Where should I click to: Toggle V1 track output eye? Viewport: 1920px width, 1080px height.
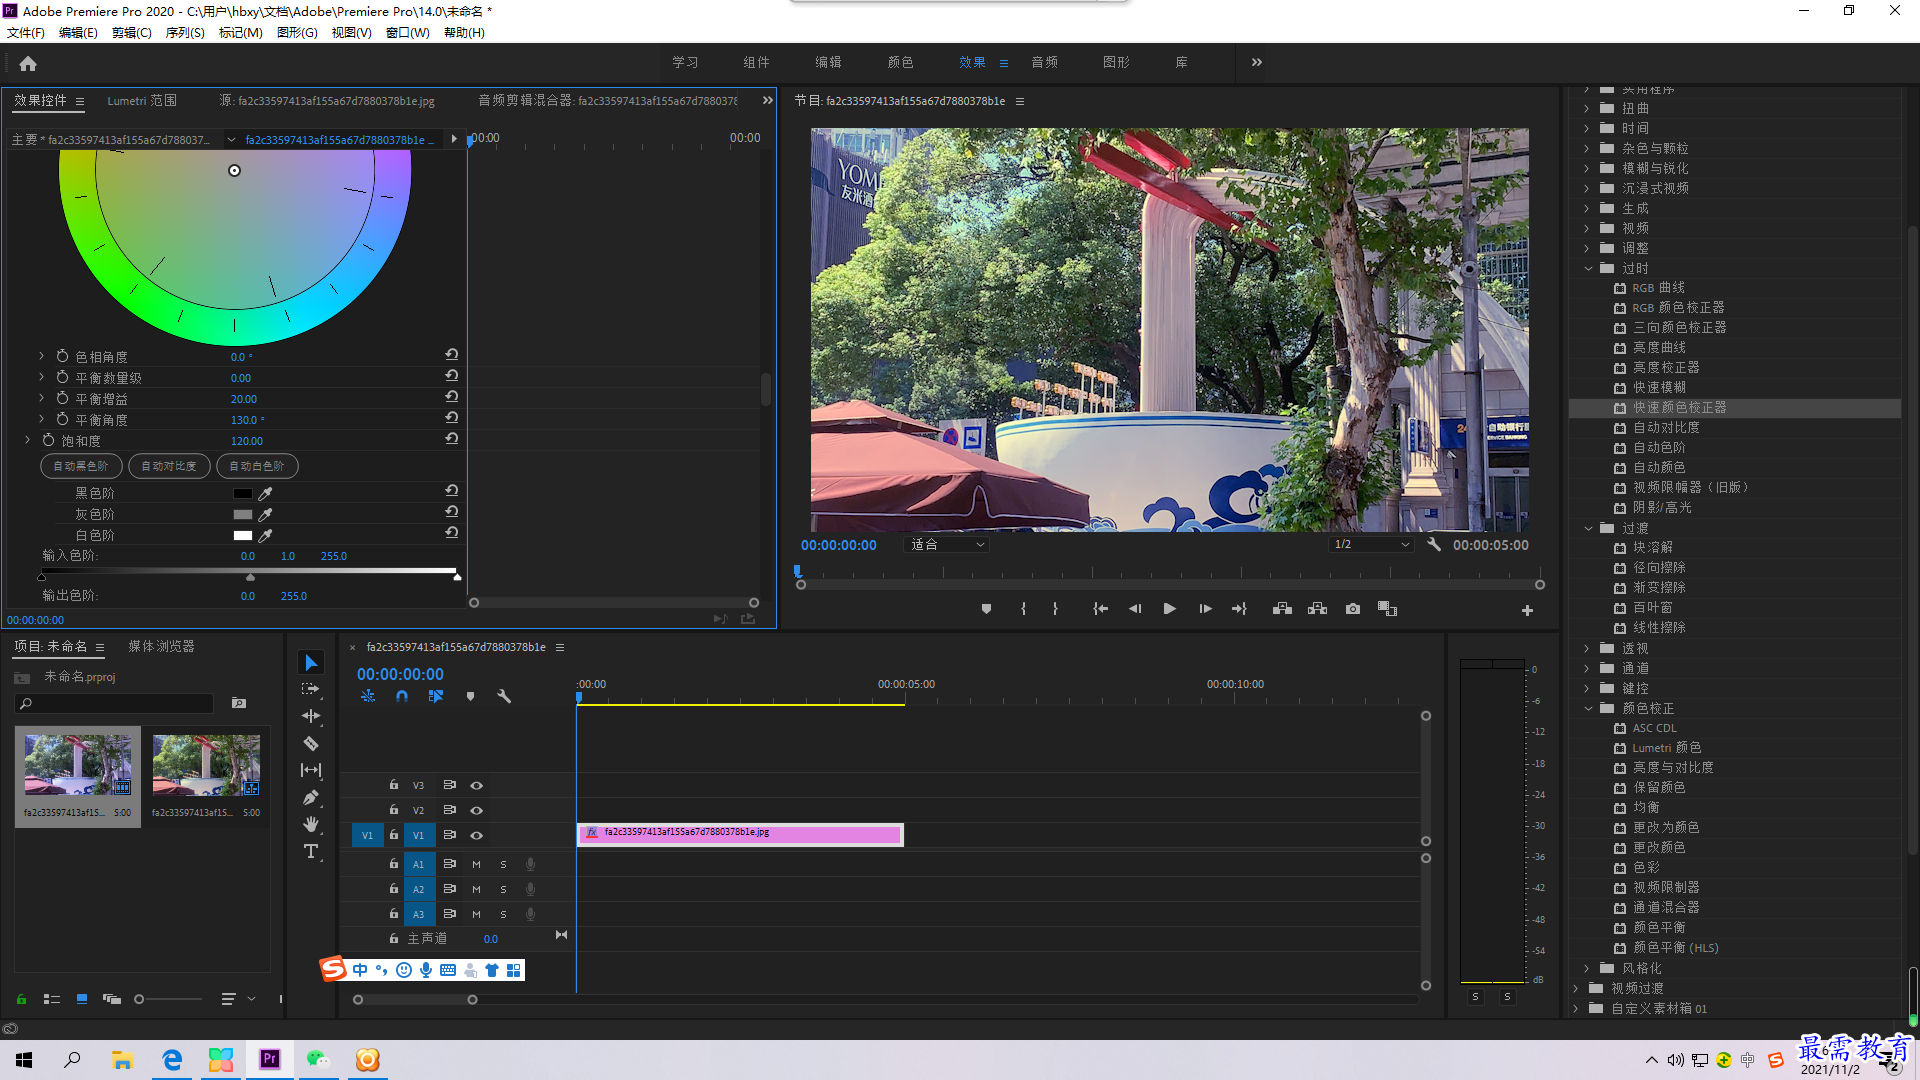(x=477, y=835)
